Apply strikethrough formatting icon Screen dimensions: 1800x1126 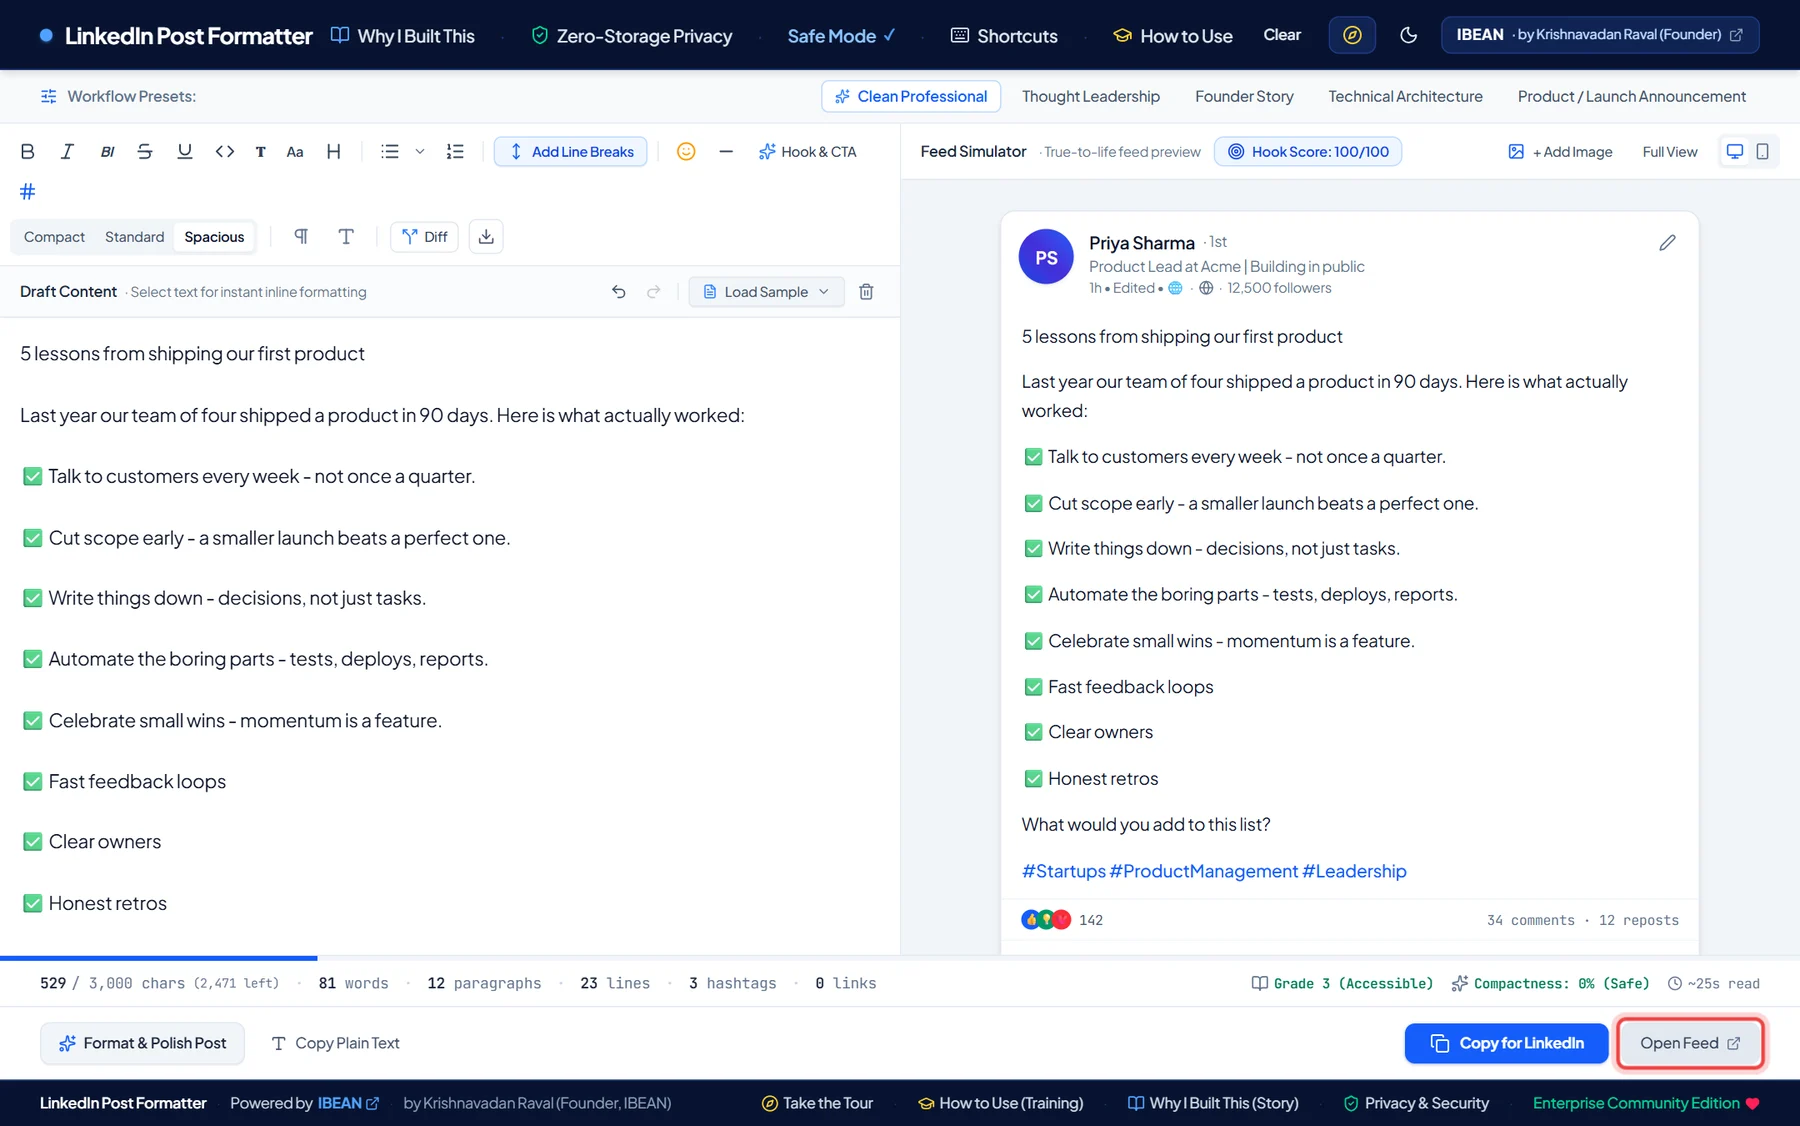pyautogui.click(x=145, y=152)
